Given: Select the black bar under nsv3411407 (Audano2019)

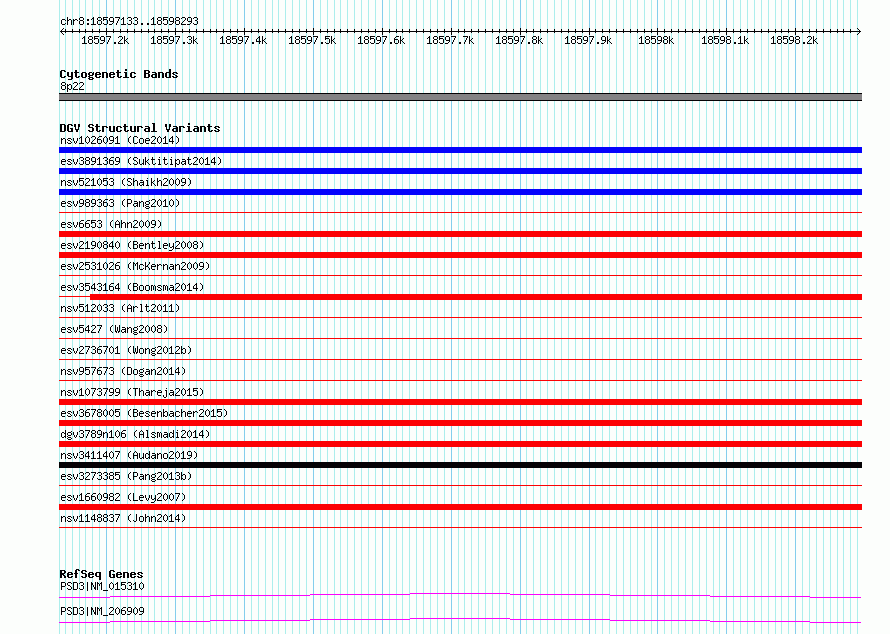Looking at the screenshot, I should [460, 465].
